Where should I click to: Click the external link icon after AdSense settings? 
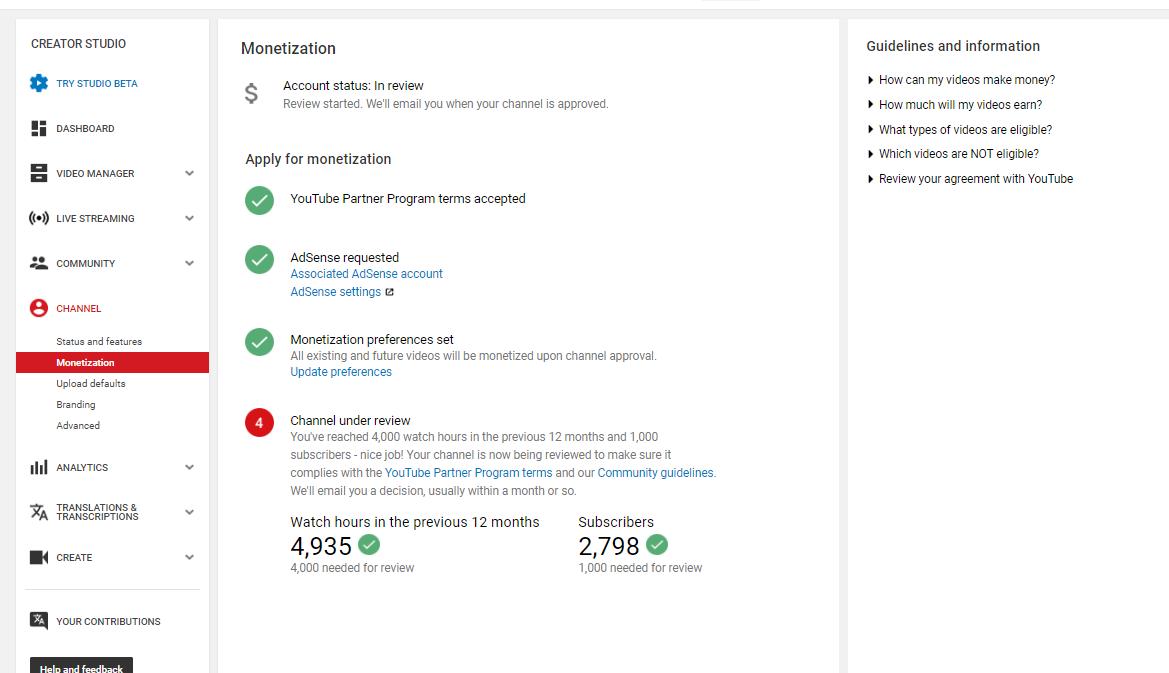[x=389, y=292]
